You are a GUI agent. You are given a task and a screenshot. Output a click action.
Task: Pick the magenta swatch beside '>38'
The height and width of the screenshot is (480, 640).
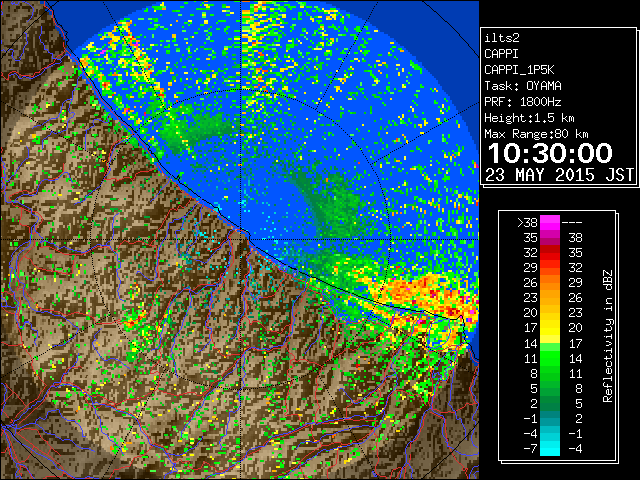[x=550, y=223]
